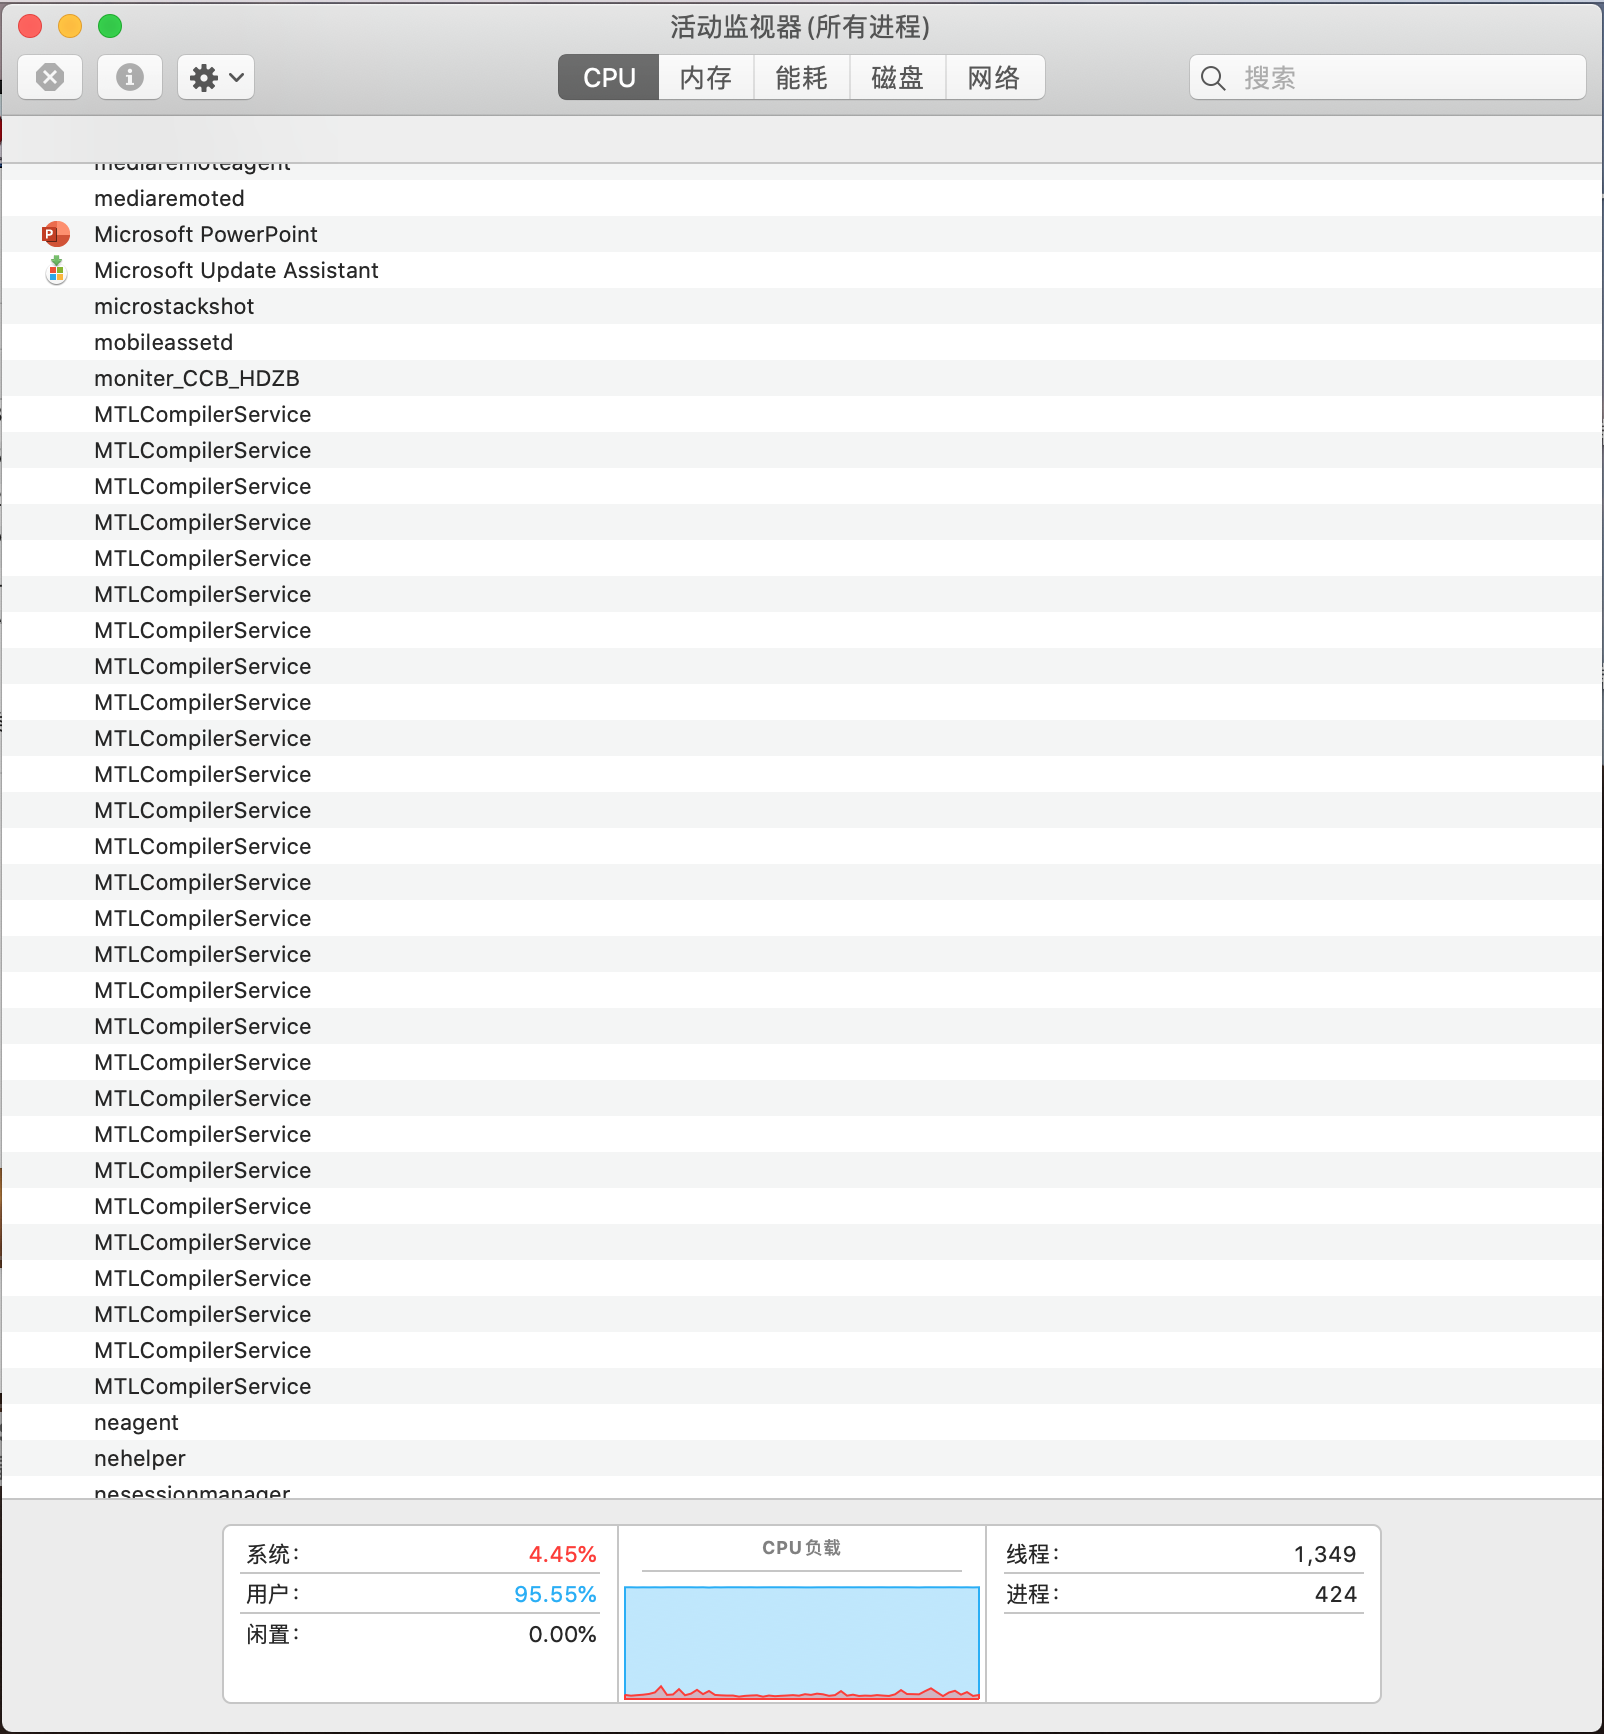Switch to the CPU tab
The height and width of the screenshot is (1734, 1604).
(609, 78)
